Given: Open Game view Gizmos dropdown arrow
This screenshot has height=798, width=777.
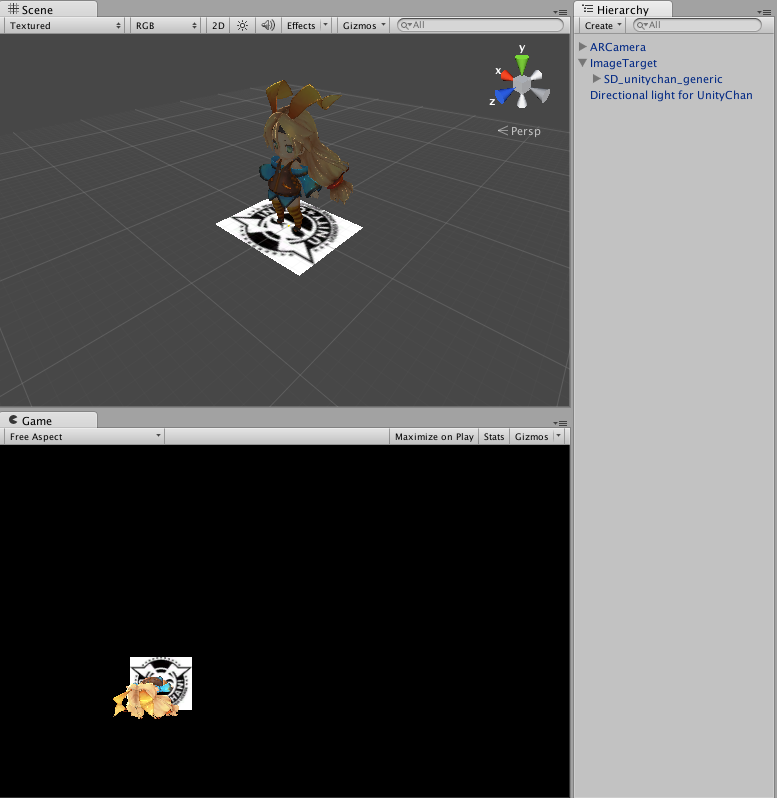Looking at the screenshot, I should pos(559,436).
